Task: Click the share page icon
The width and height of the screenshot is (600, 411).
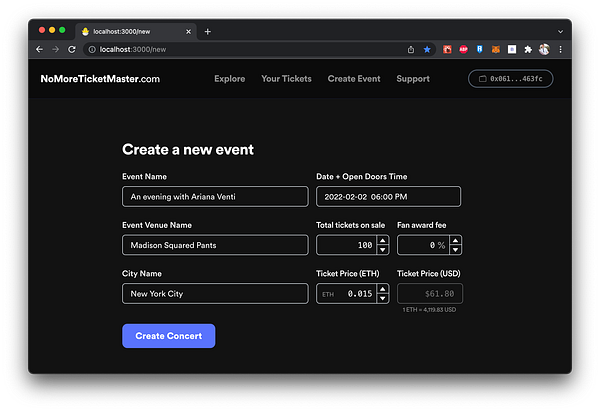Action: click(411, 49)
